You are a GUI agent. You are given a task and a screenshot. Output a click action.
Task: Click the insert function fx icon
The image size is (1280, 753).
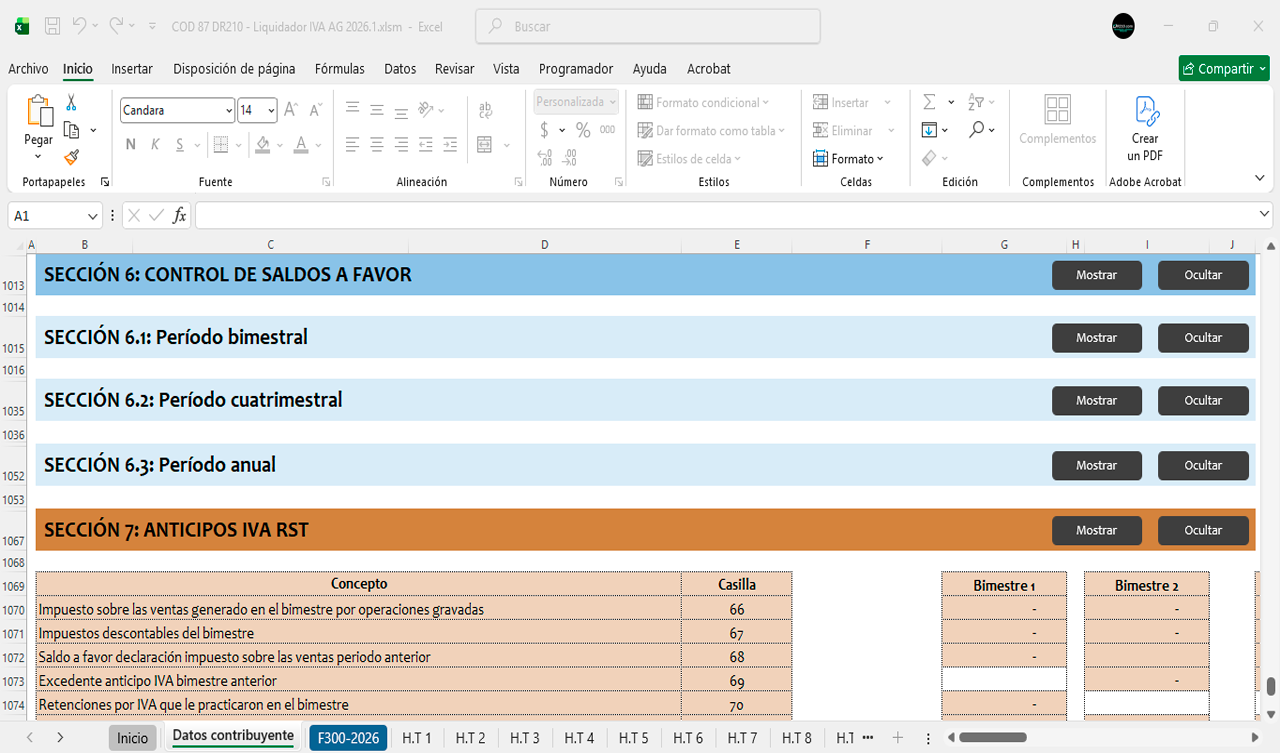pyautogui.click(x=180, y=215)
